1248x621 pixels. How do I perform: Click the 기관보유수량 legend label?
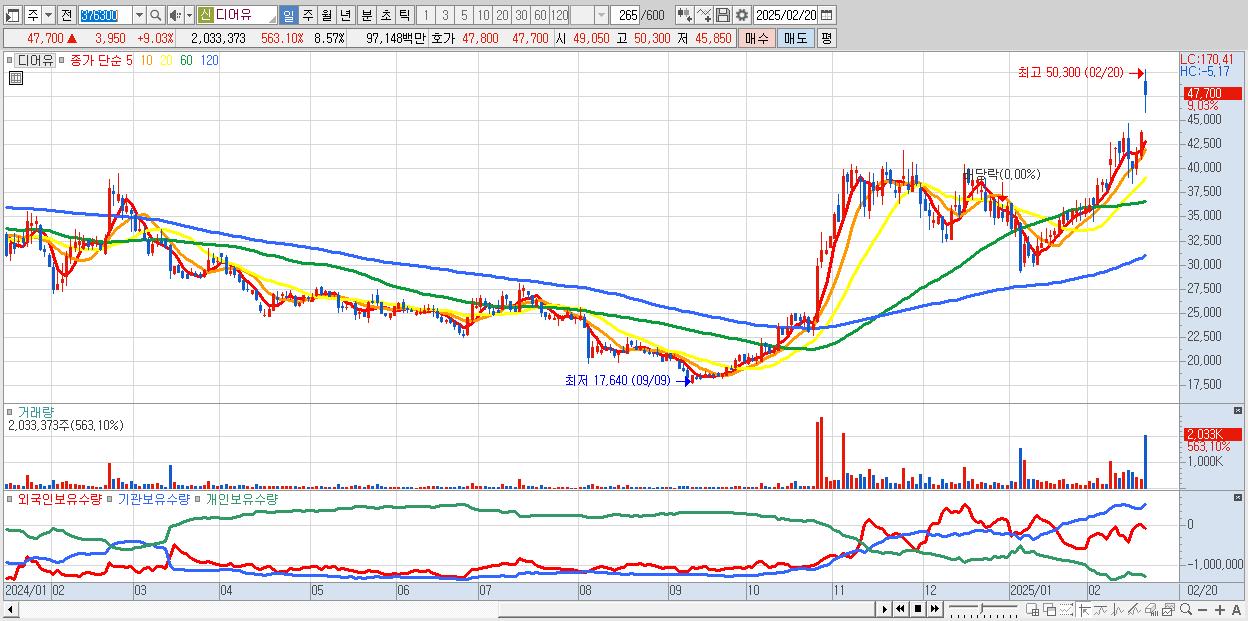tap(154, 498)
